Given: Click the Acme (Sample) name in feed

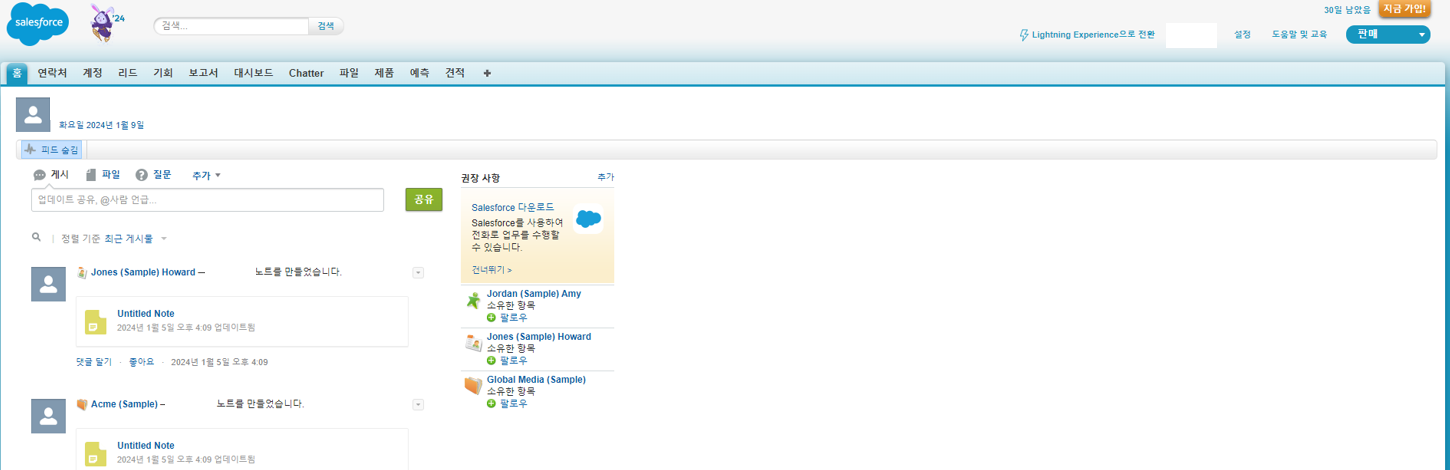Looking at the screenshot, I should (124, 404).
